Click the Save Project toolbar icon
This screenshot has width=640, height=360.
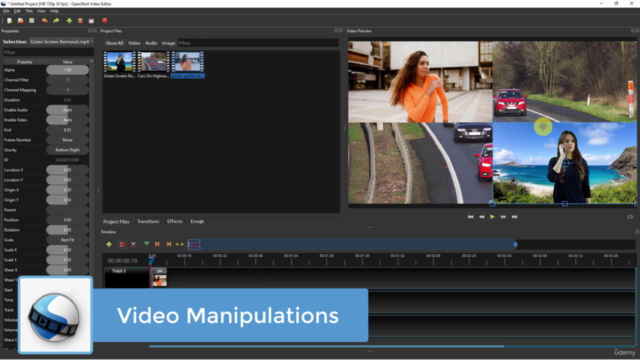(x=31, y=20)
